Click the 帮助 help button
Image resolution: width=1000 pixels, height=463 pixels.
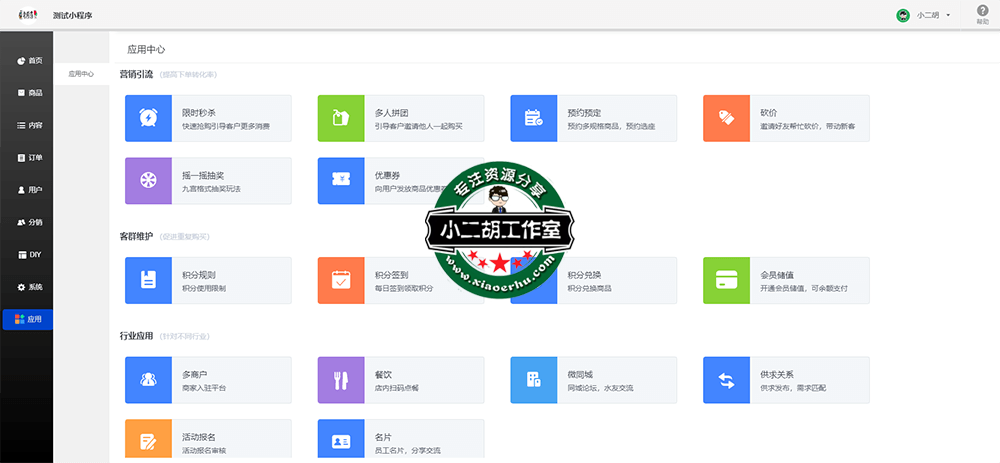[x=982, y=14]
